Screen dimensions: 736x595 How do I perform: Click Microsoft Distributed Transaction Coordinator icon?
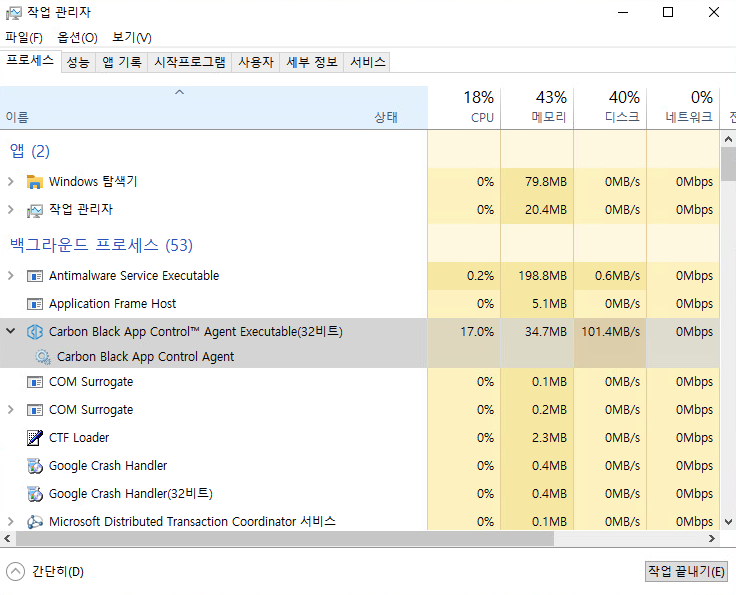[x=35, y=522]
